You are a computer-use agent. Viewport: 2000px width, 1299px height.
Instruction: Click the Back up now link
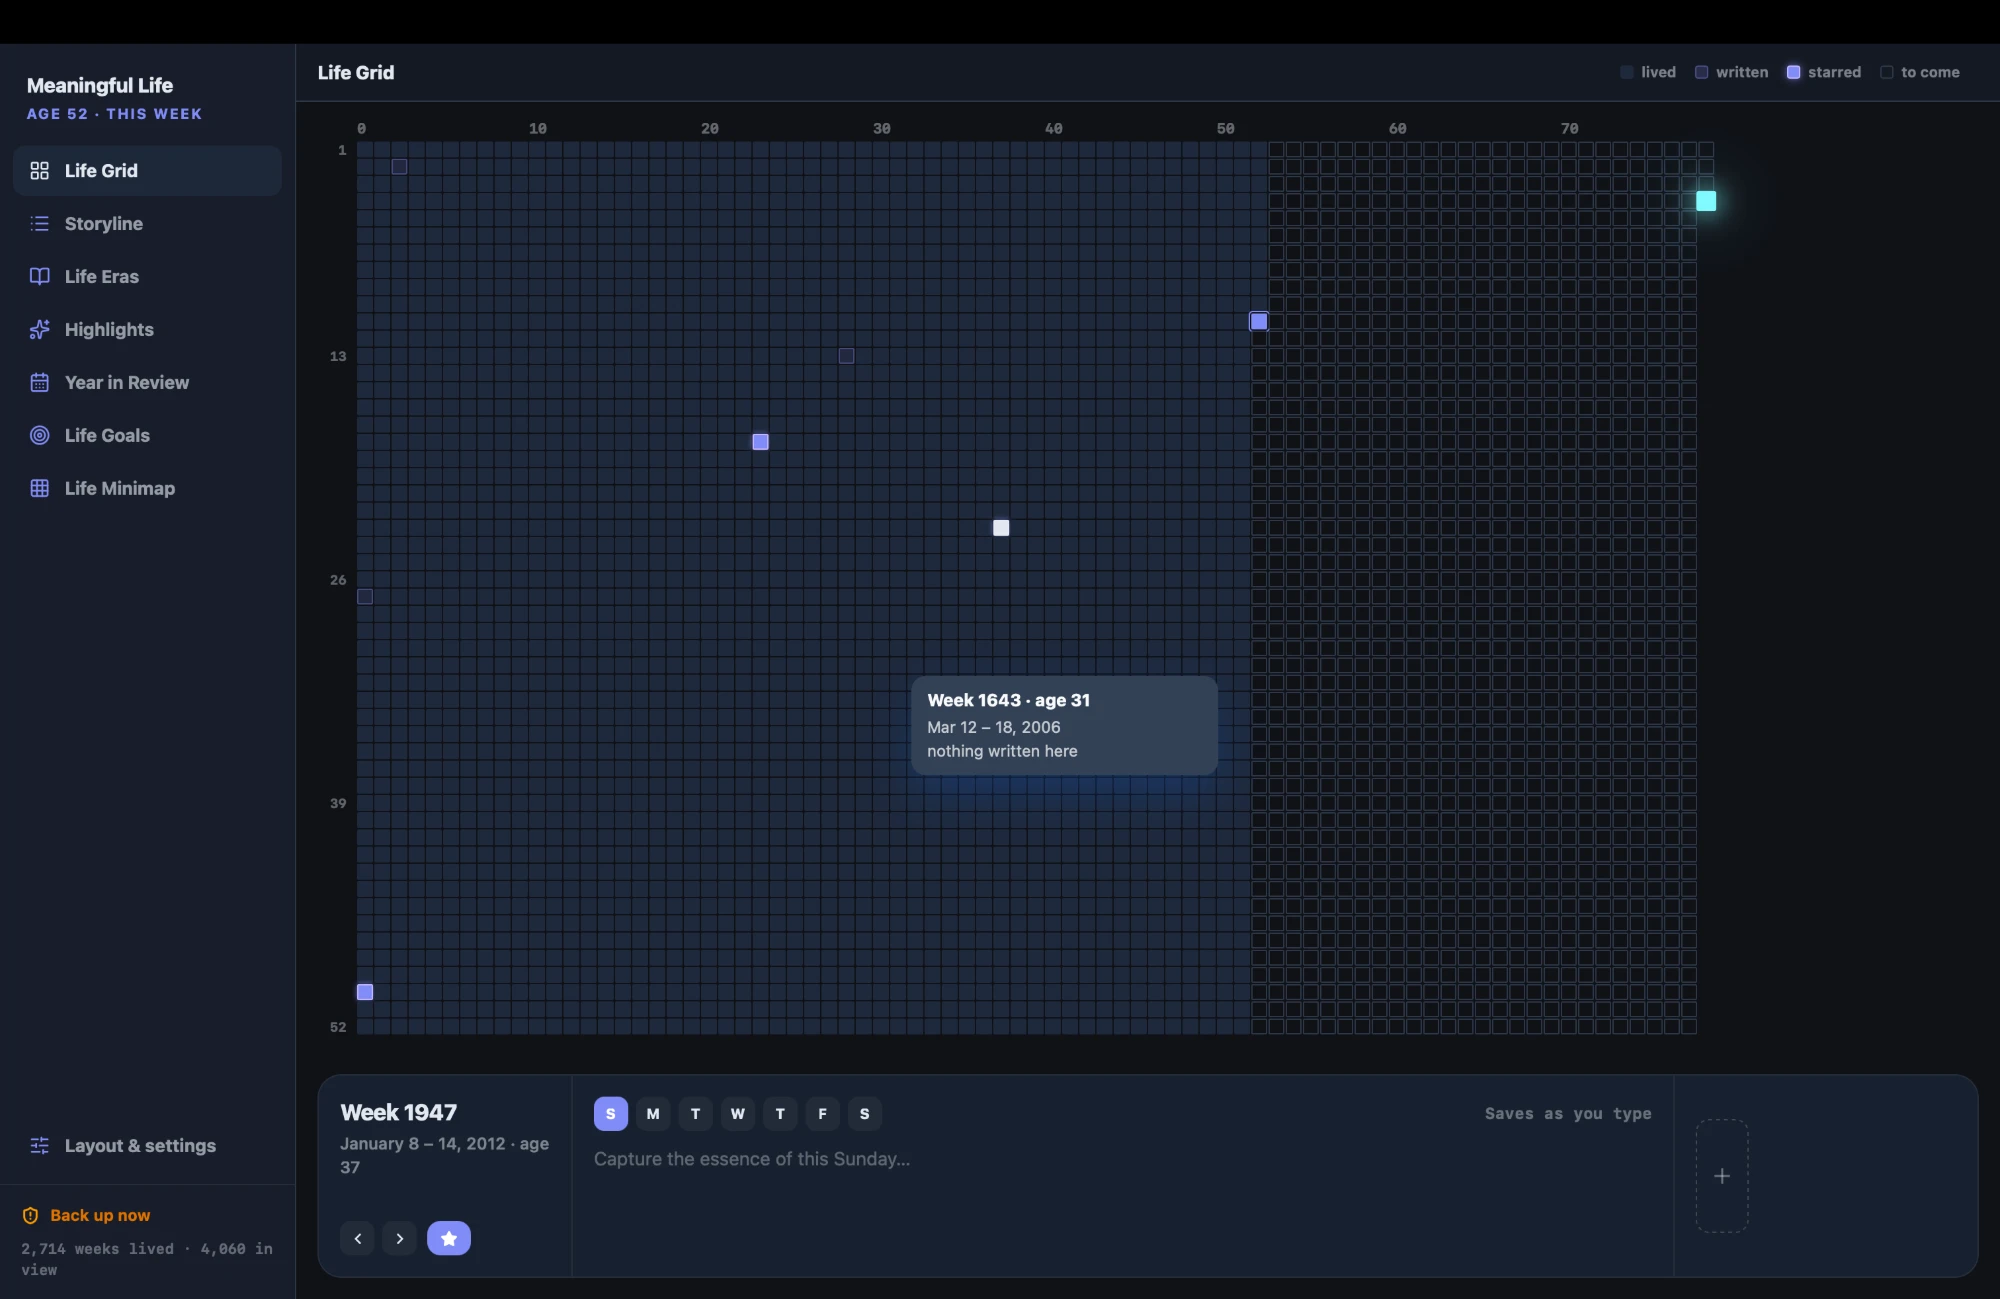(100, 1216)
